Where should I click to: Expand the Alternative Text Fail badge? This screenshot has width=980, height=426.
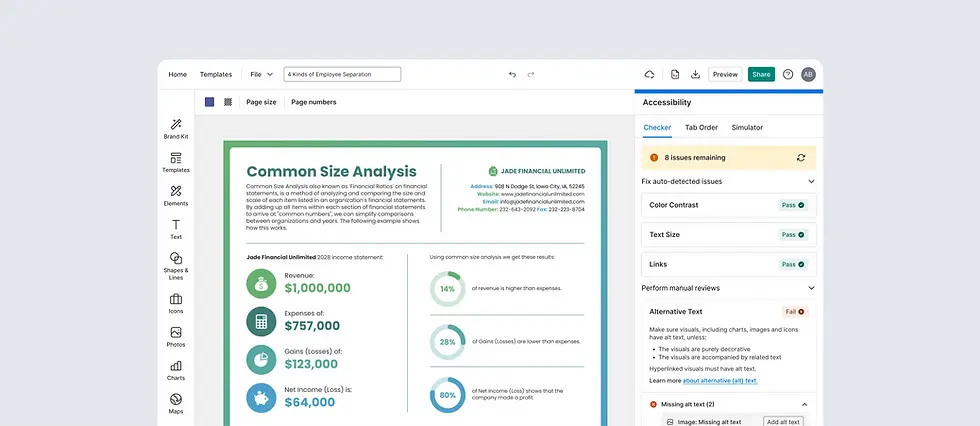pyautogui.click(x=795, y=312)
